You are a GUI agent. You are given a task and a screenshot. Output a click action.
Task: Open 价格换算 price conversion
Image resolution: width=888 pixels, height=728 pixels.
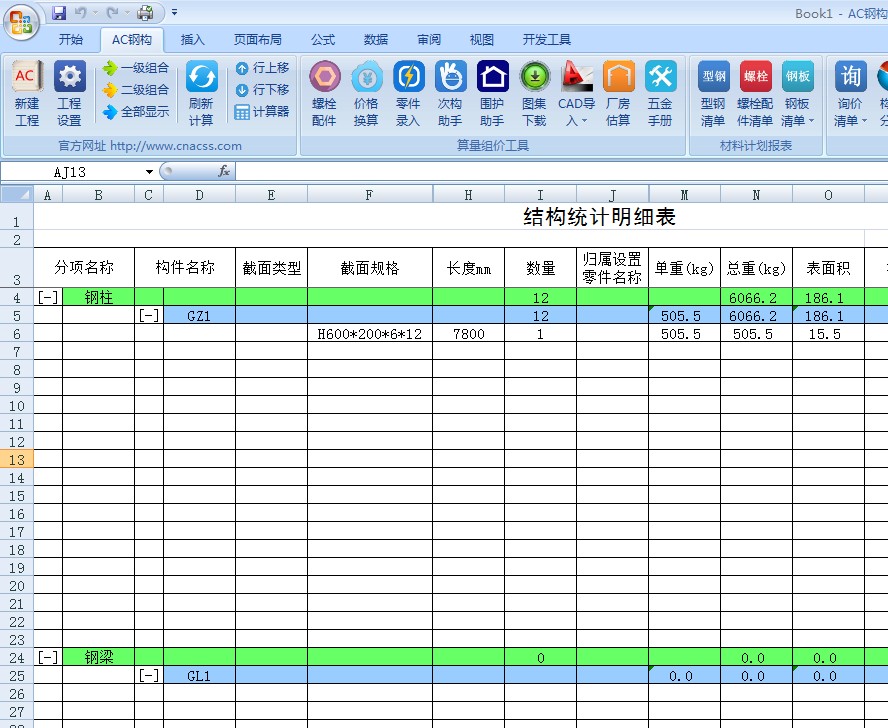(366, 94)
